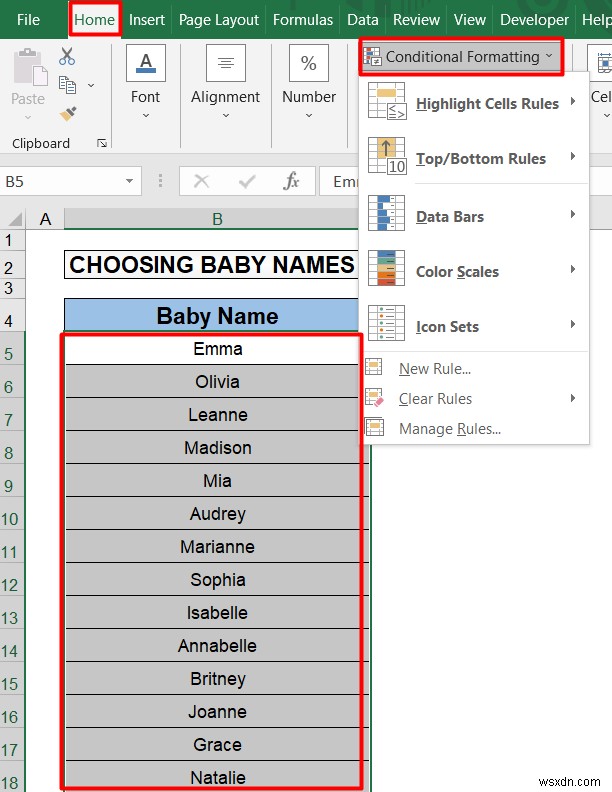The width and height of the screenshot is (612, 792).
Task: Select the Mia cell
Action: (217, 480)
